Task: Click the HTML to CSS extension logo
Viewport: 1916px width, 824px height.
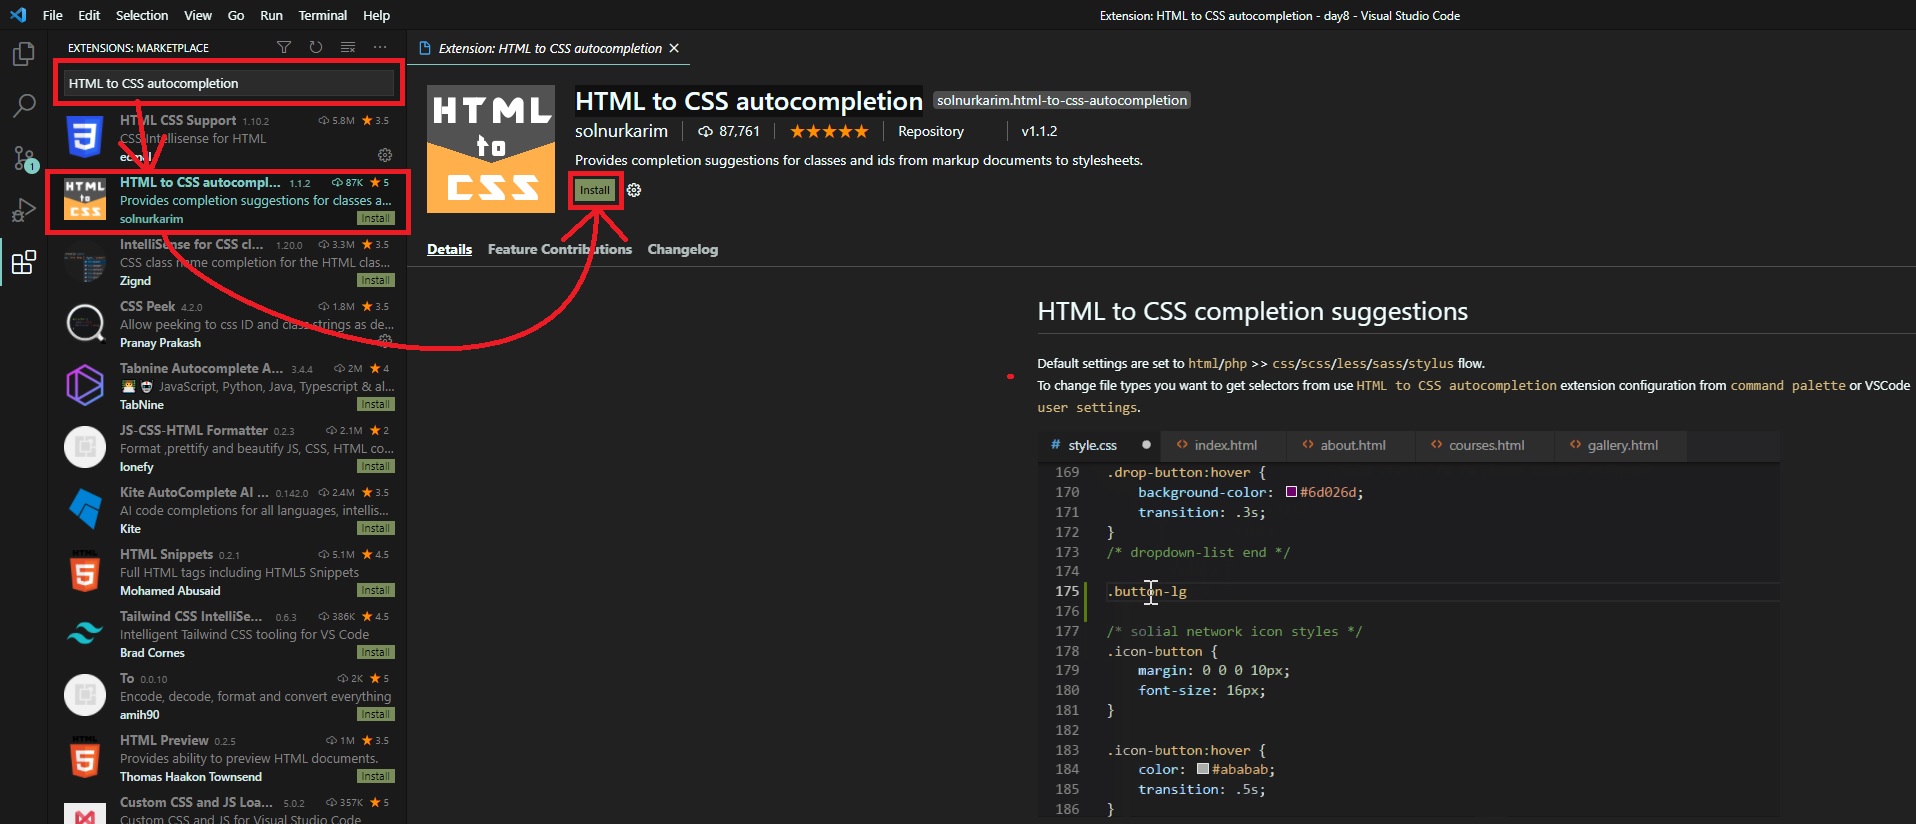Action: click(491, 149)
